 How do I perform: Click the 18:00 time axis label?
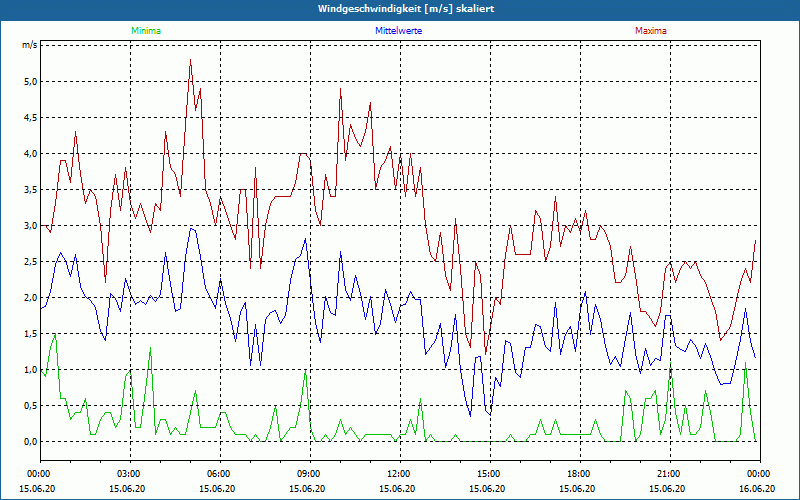[x=580, y=474]
